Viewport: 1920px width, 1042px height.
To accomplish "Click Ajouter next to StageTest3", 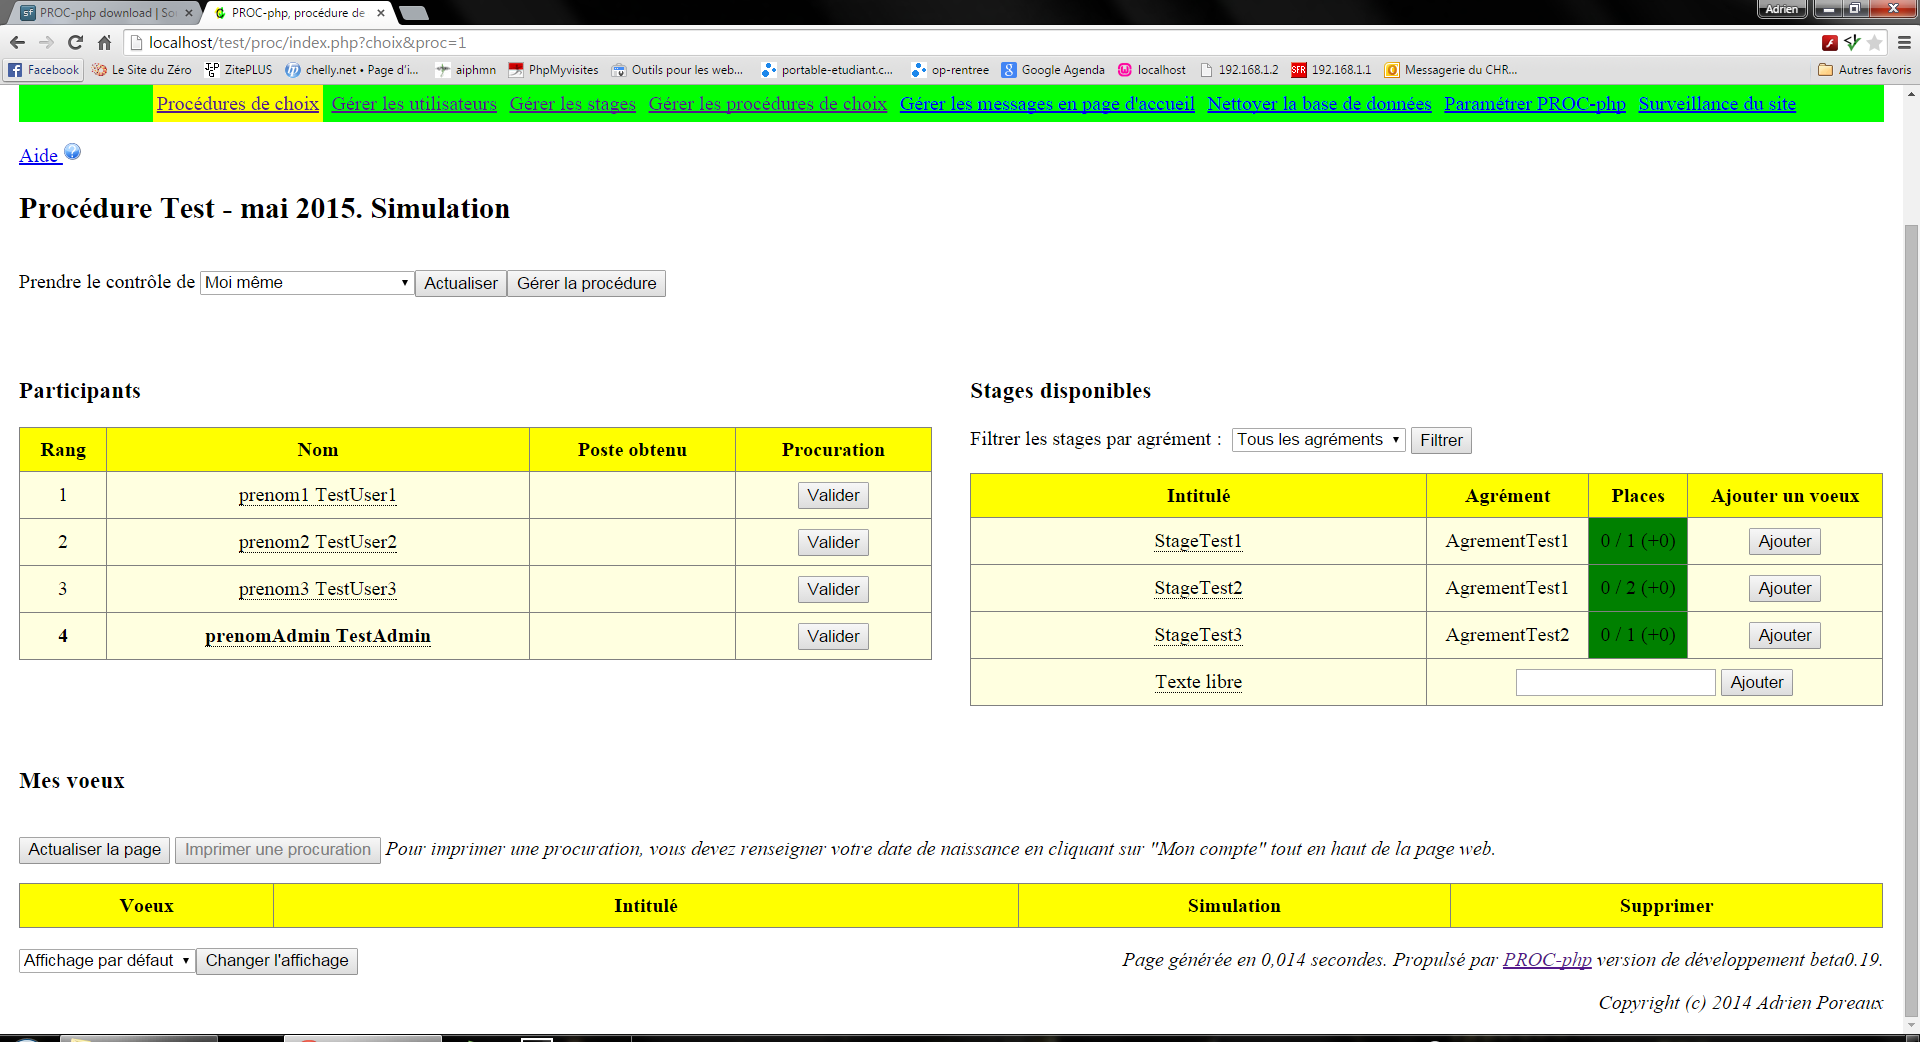I will [x=1784, y=635].
